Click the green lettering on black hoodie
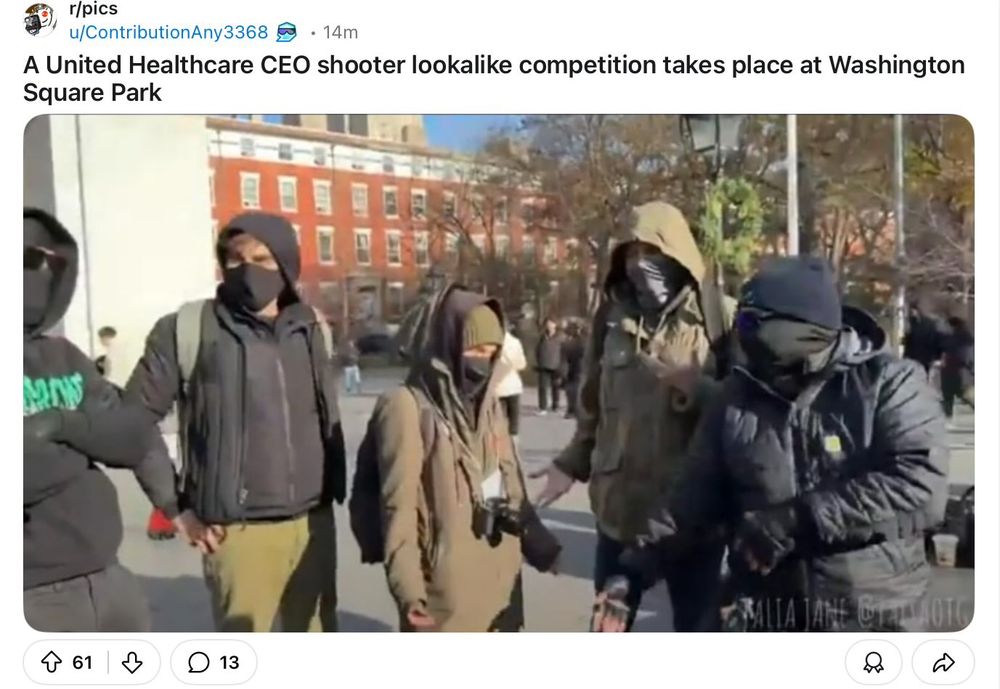The width and height of the screenshot is (1000, 689). (54, 392)
